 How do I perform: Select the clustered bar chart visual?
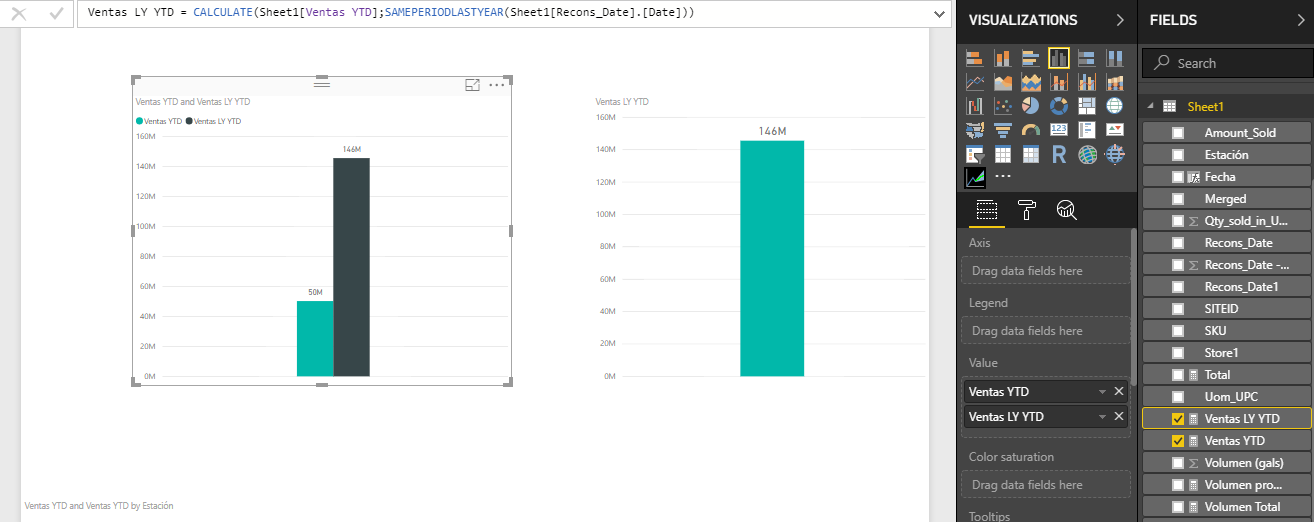(1031, 58)
